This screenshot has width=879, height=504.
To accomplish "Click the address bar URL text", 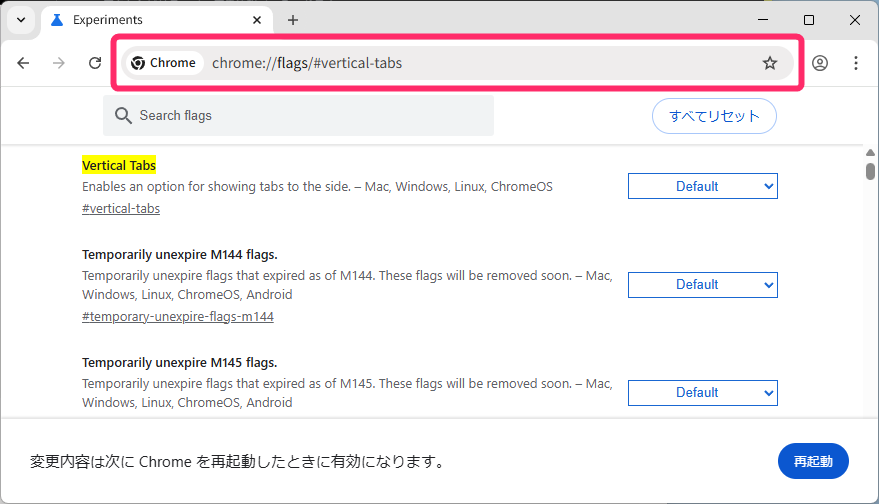I will click(307, 63).
